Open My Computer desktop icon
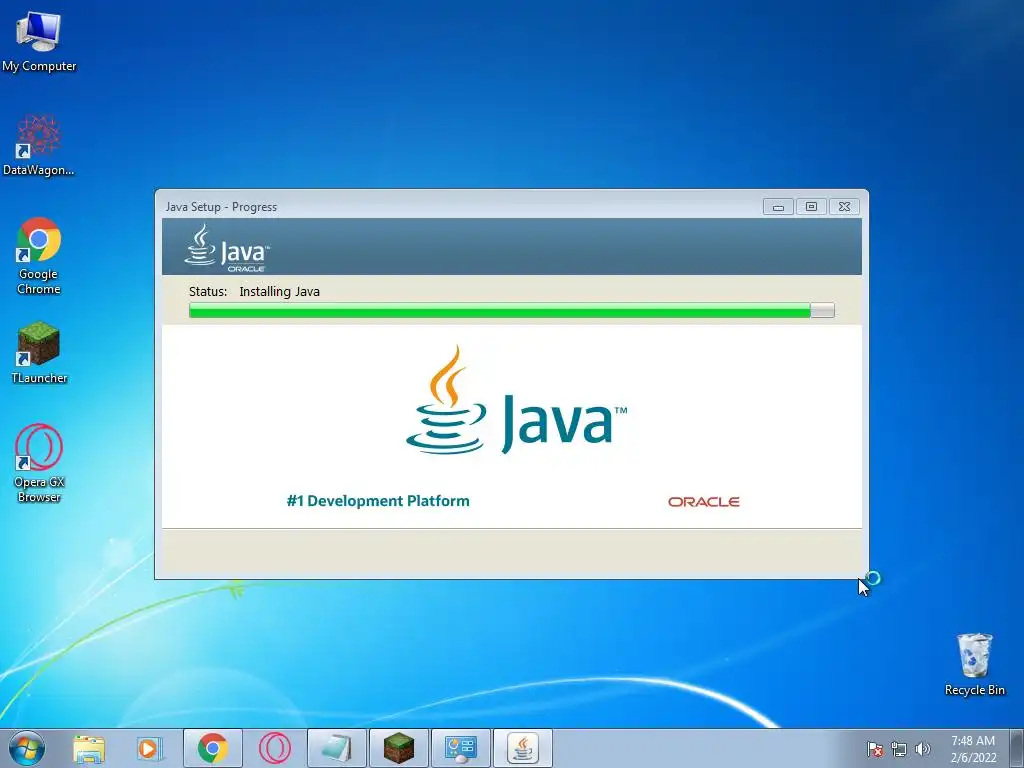This screenshot has height=768, width=1024. pos(39,42)
